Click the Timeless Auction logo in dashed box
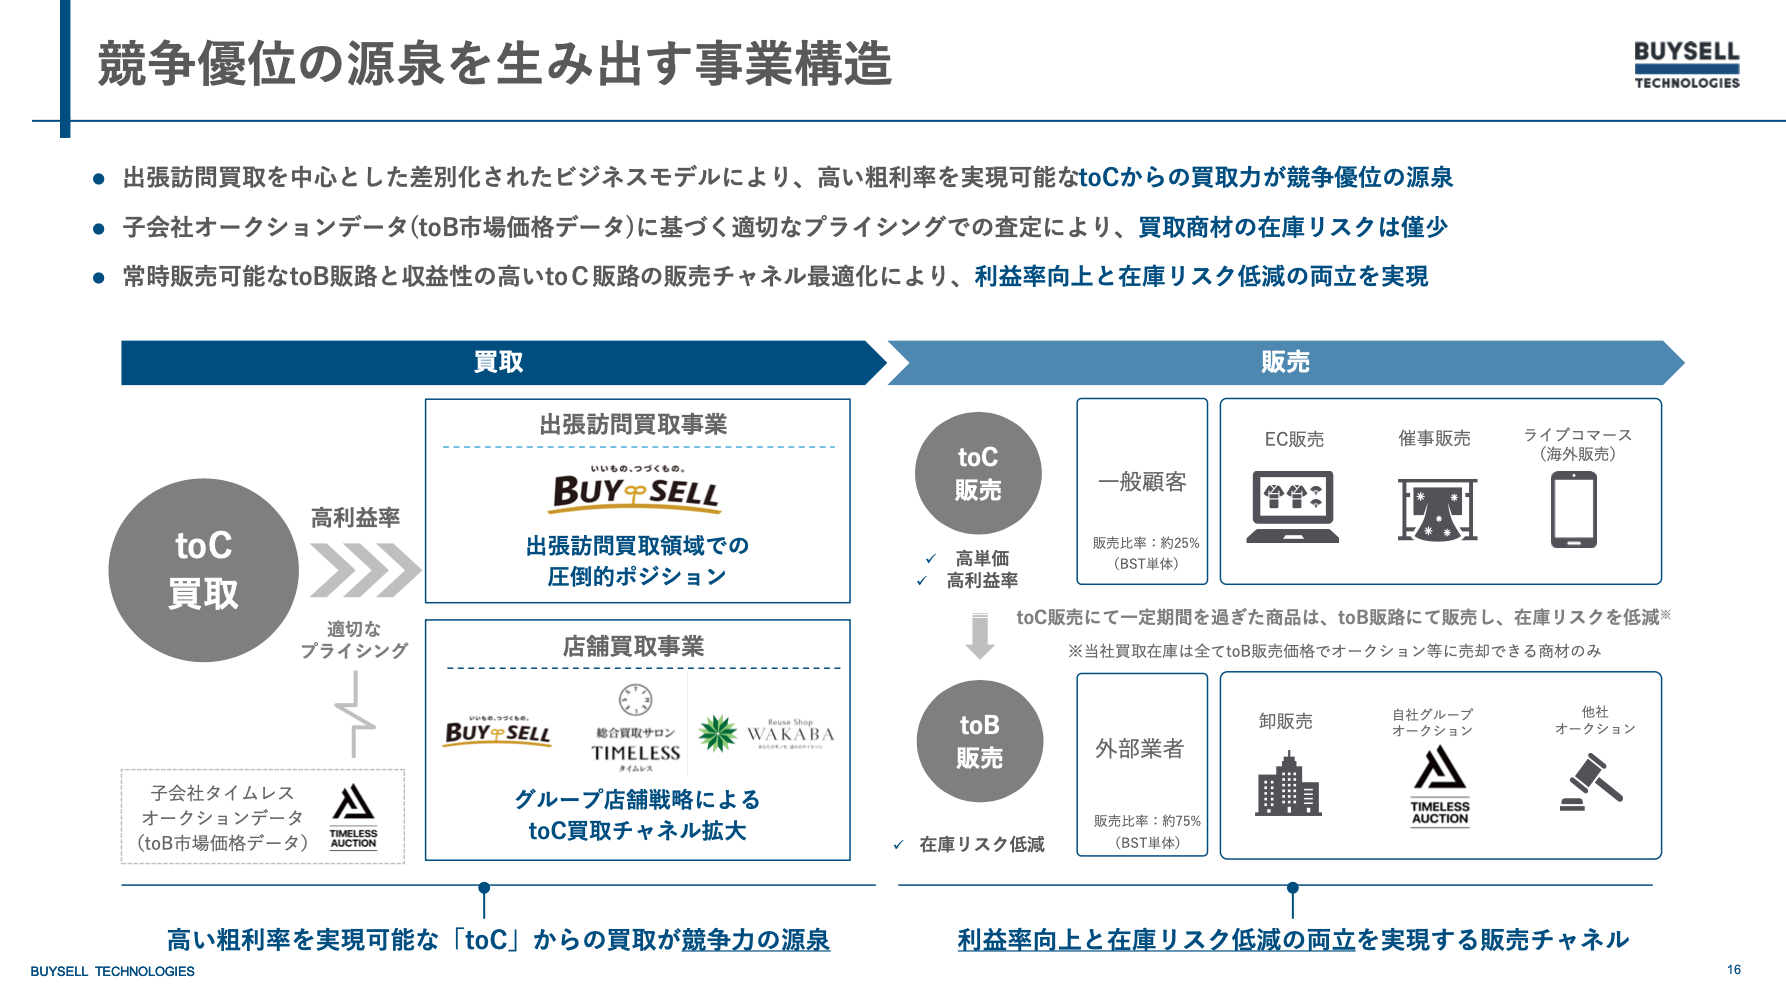The image size is (1786, 1004). coord(353,817)
